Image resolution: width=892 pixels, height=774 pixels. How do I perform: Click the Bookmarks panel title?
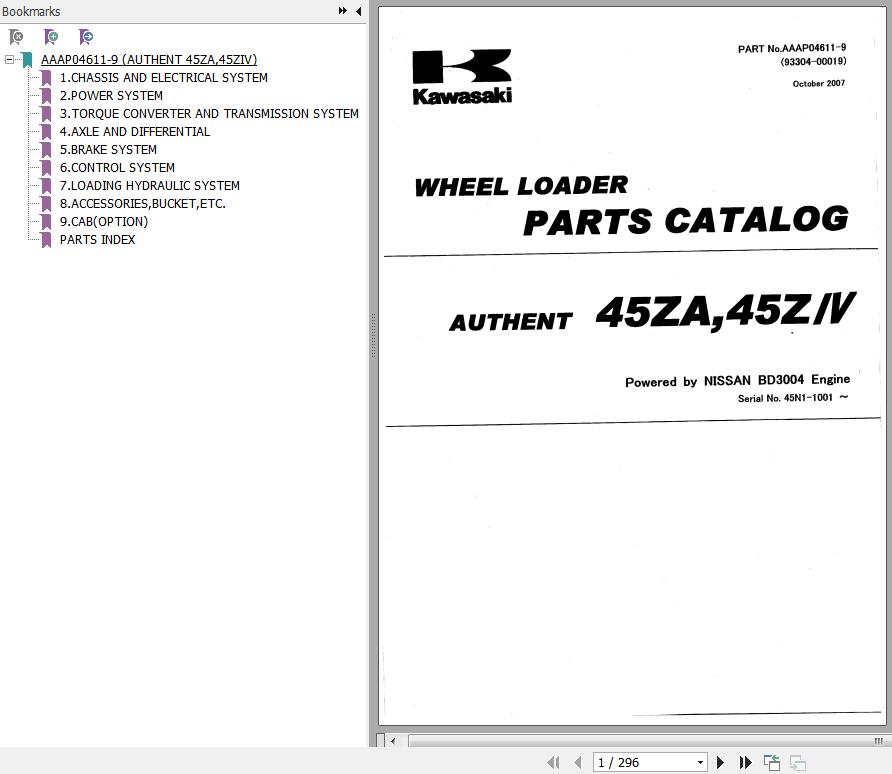(x=31, y=11)
